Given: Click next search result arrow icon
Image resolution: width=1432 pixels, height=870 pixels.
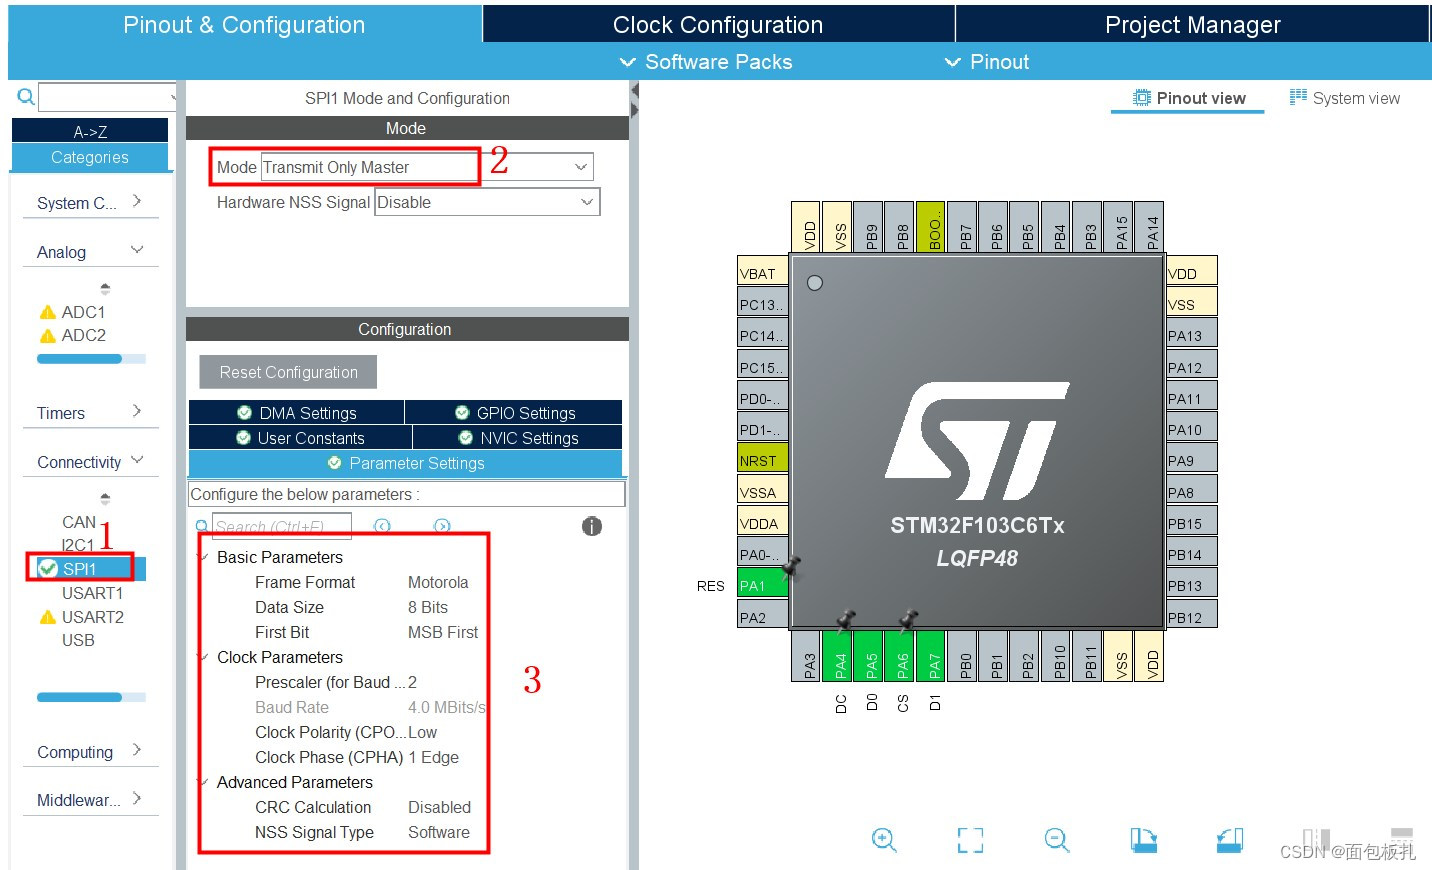Looking at the screenshot, I should [442, 526].
